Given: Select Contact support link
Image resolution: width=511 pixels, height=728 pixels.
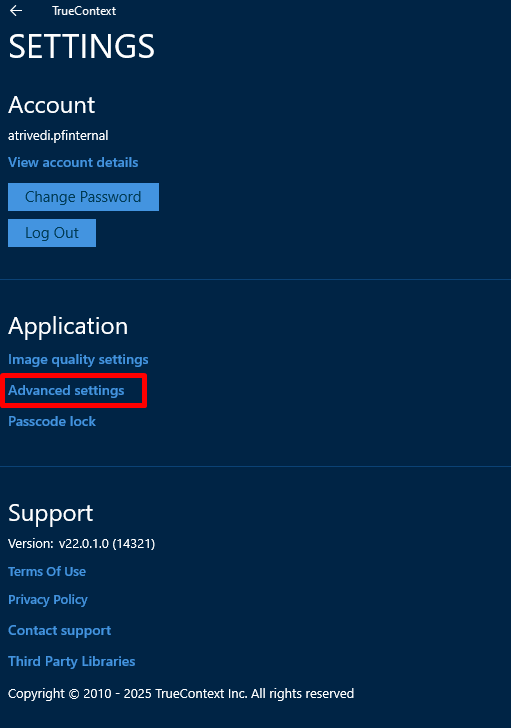Looking at the screenshot, I should (59, 630).
